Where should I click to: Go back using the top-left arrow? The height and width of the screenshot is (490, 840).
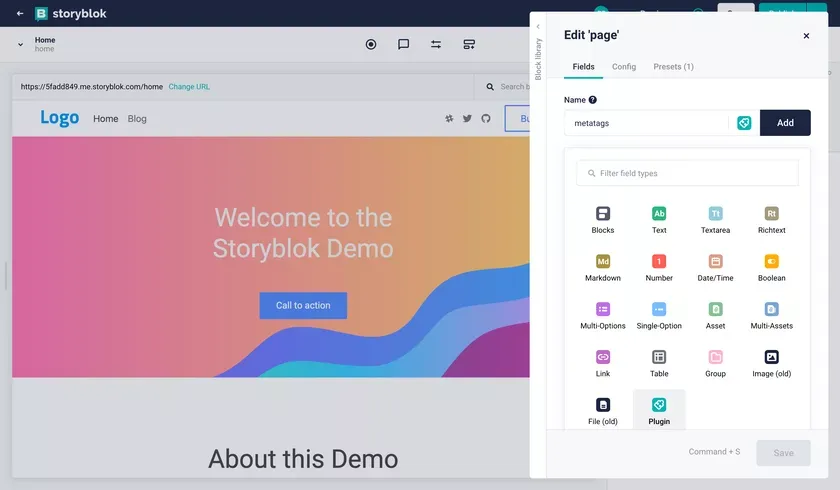20,13
